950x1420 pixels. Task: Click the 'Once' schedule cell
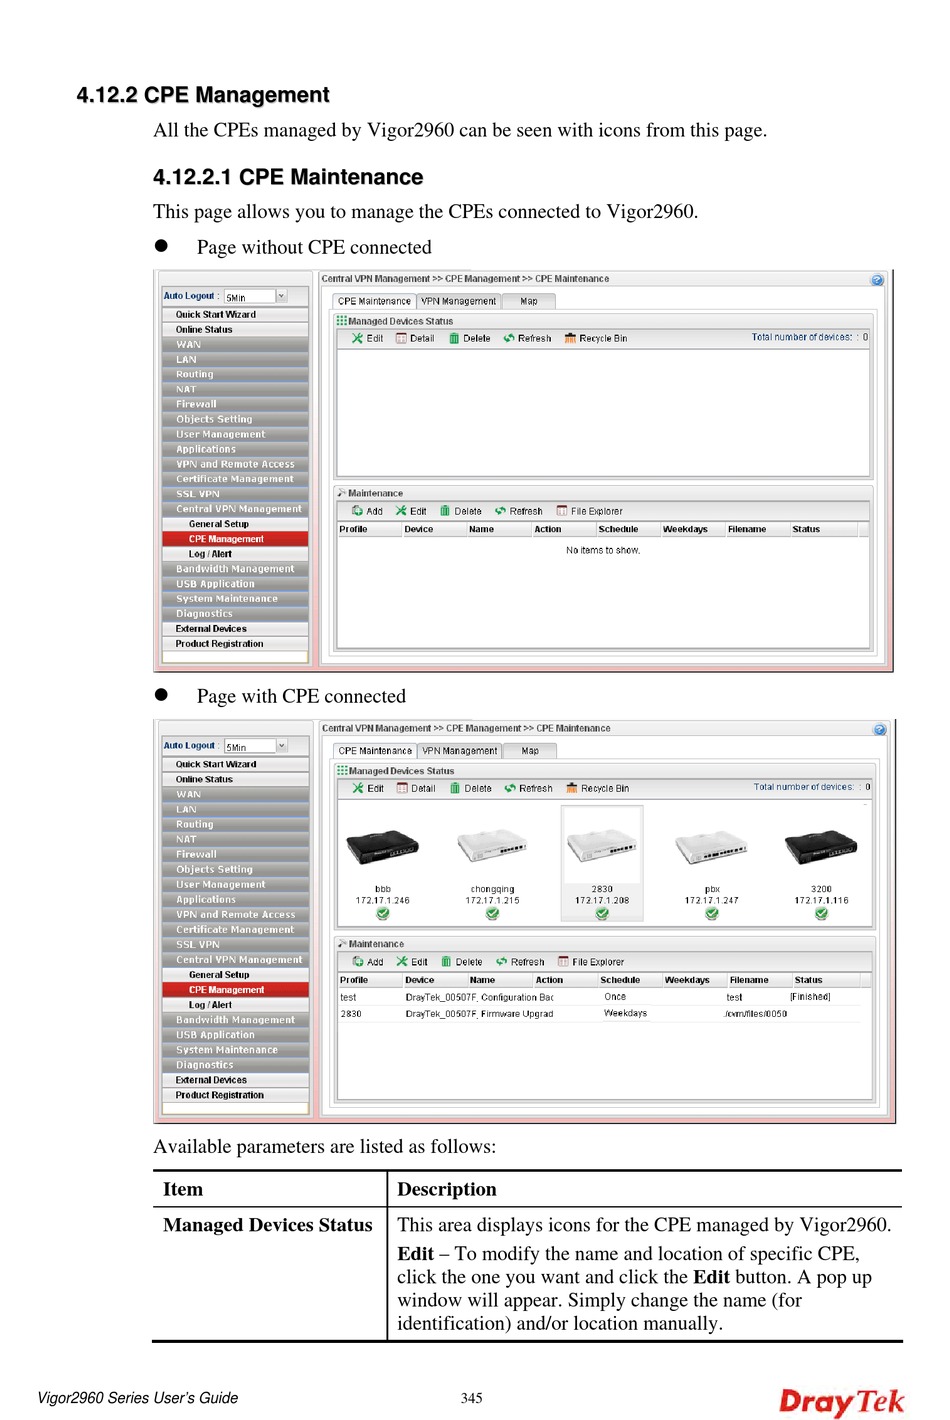tap(615, 997)
